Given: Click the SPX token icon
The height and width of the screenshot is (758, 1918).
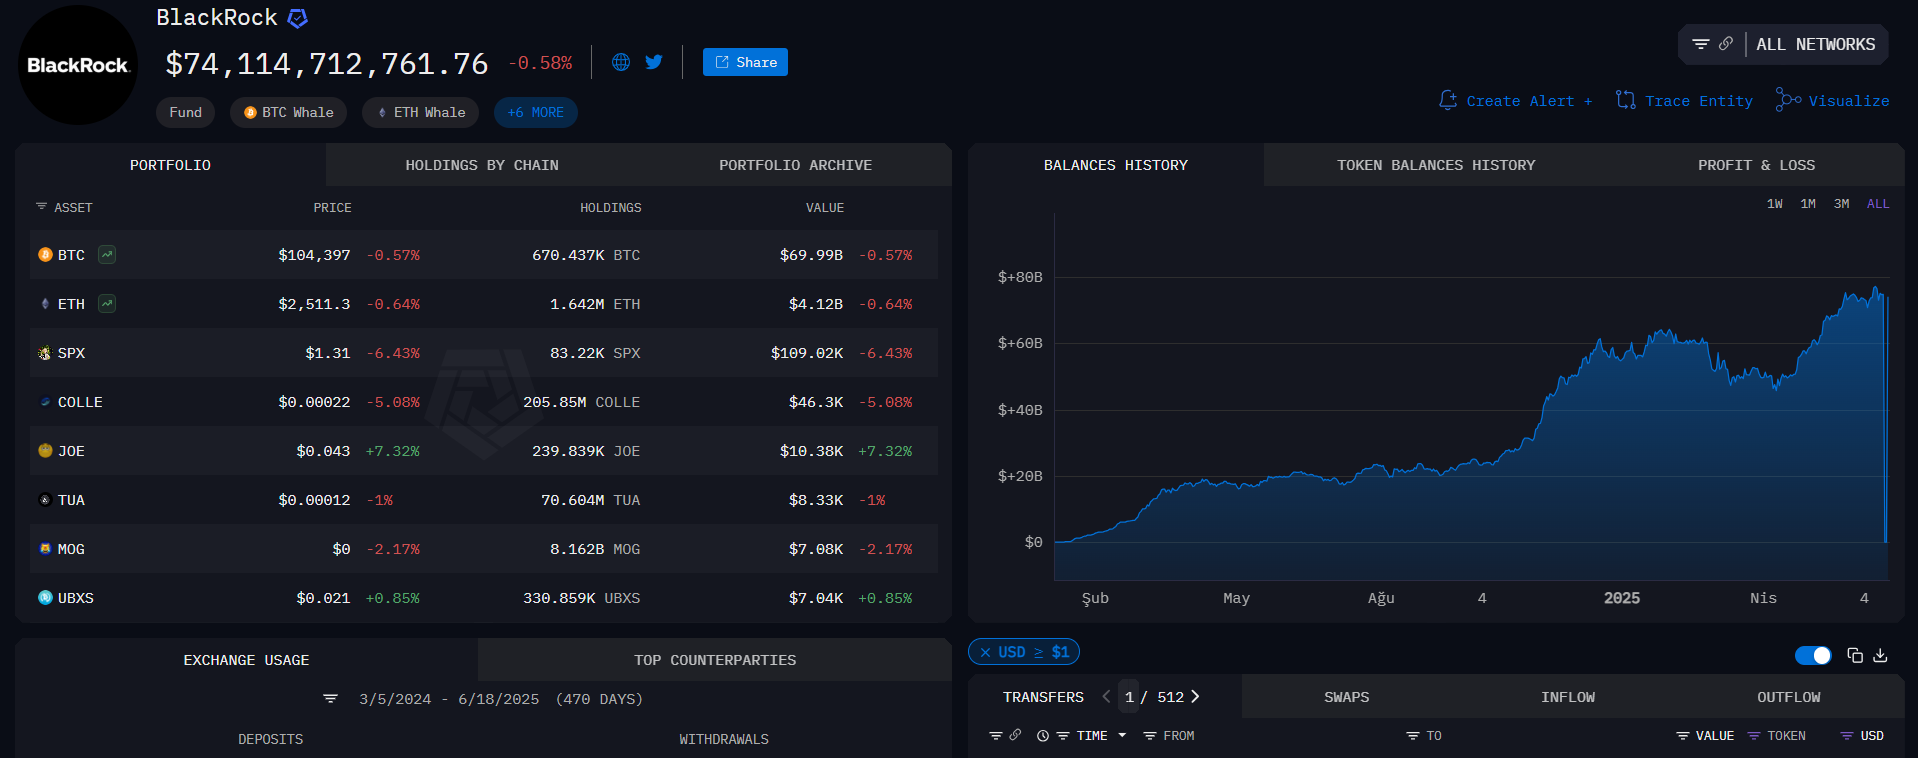Looking at the screenshot, I should point(45,352).
